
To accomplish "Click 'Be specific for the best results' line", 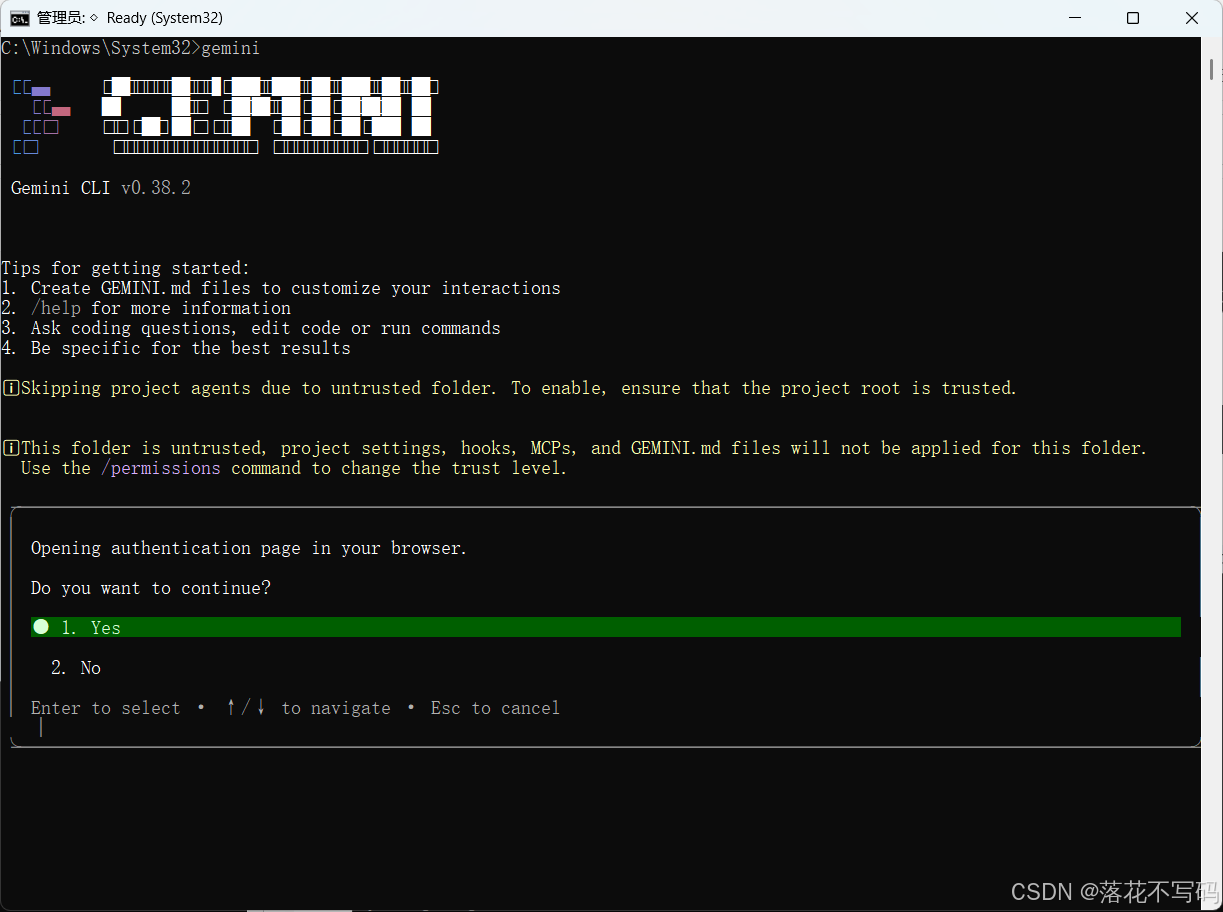I will [x=176, y=348].
